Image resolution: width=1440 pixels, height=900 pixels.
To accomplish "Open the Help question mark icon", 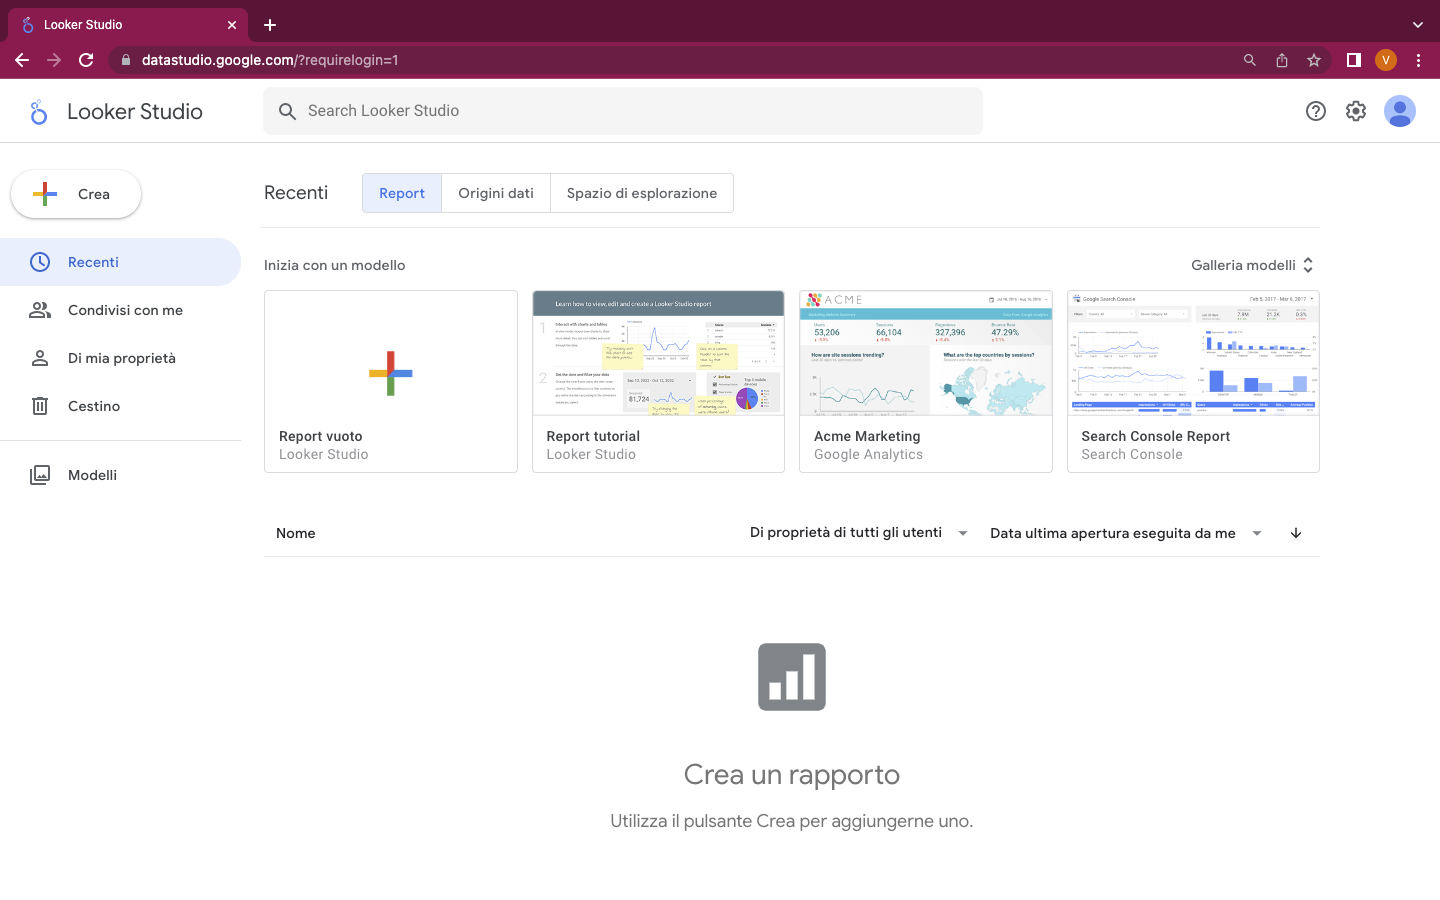I will (x=1315, y=111).
